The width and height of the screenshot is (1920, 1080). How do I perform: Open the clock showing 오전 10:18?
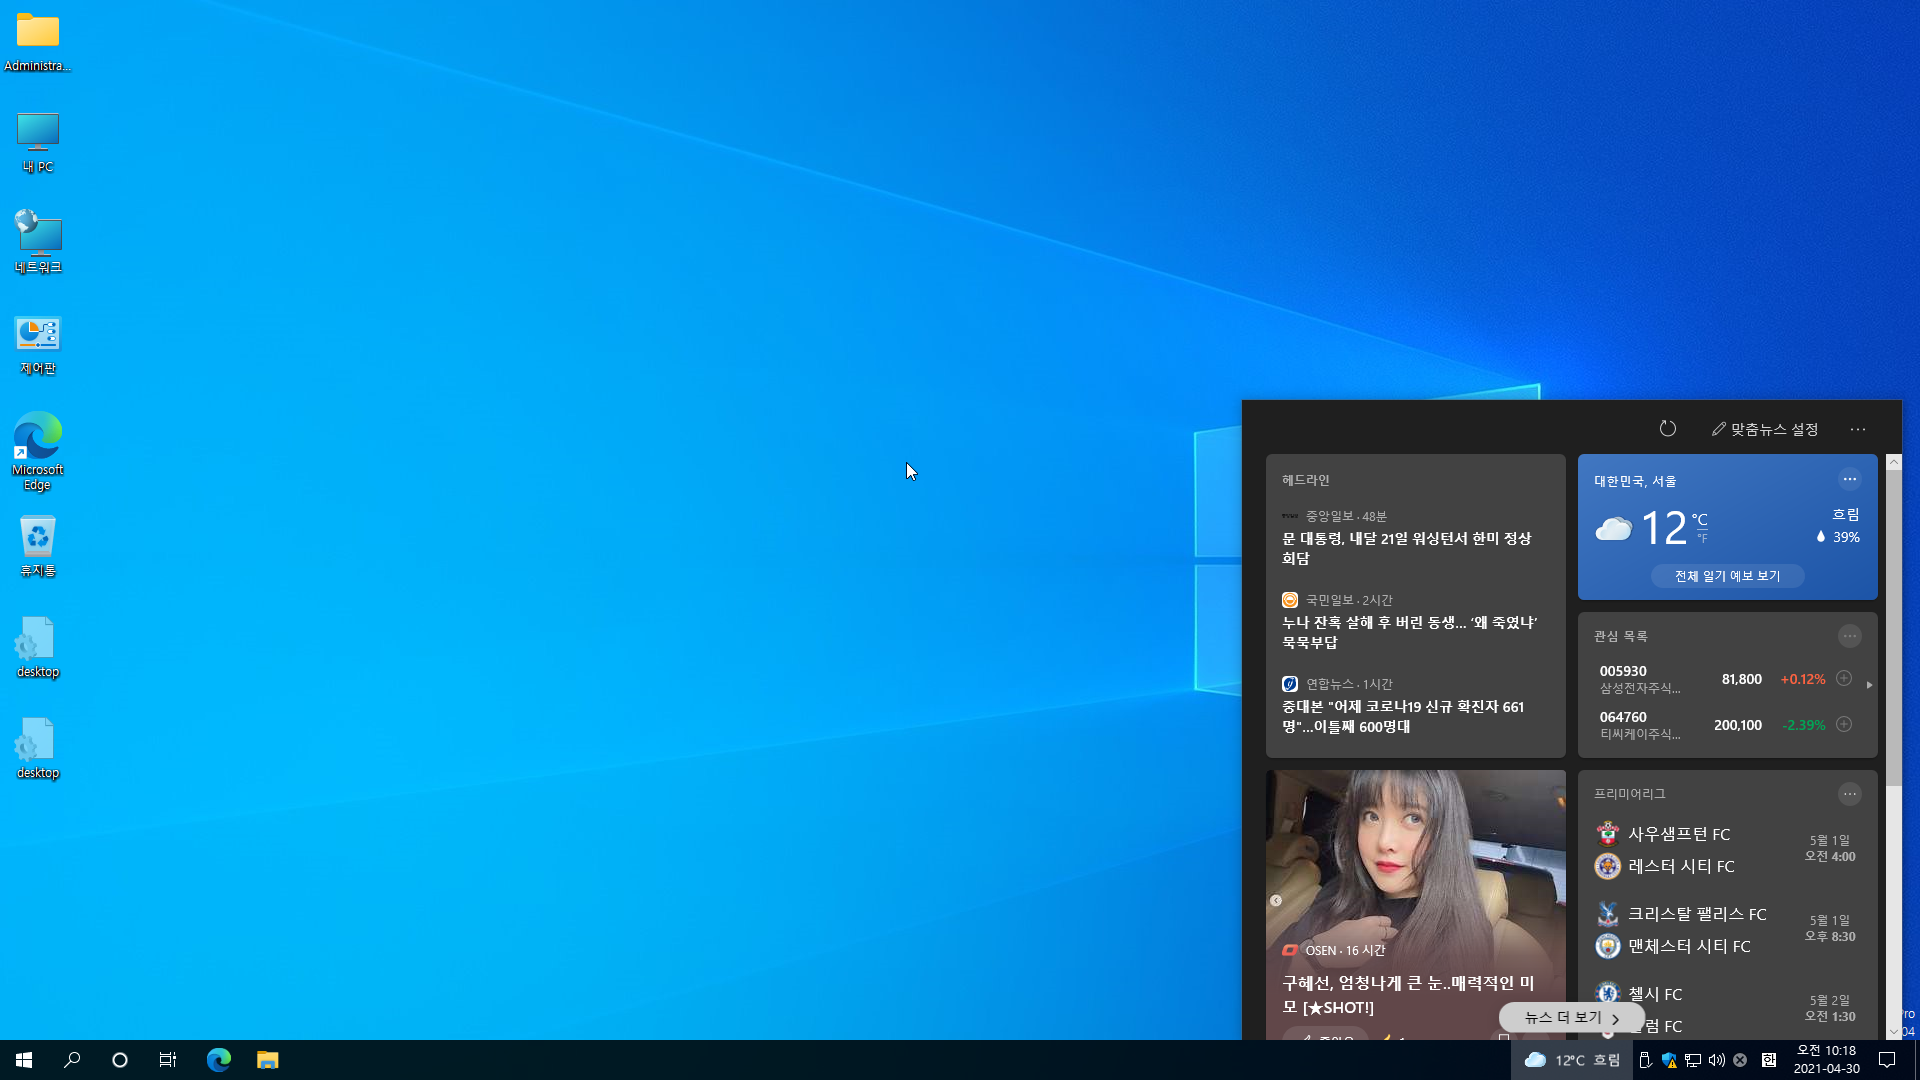(1826, 1060)
